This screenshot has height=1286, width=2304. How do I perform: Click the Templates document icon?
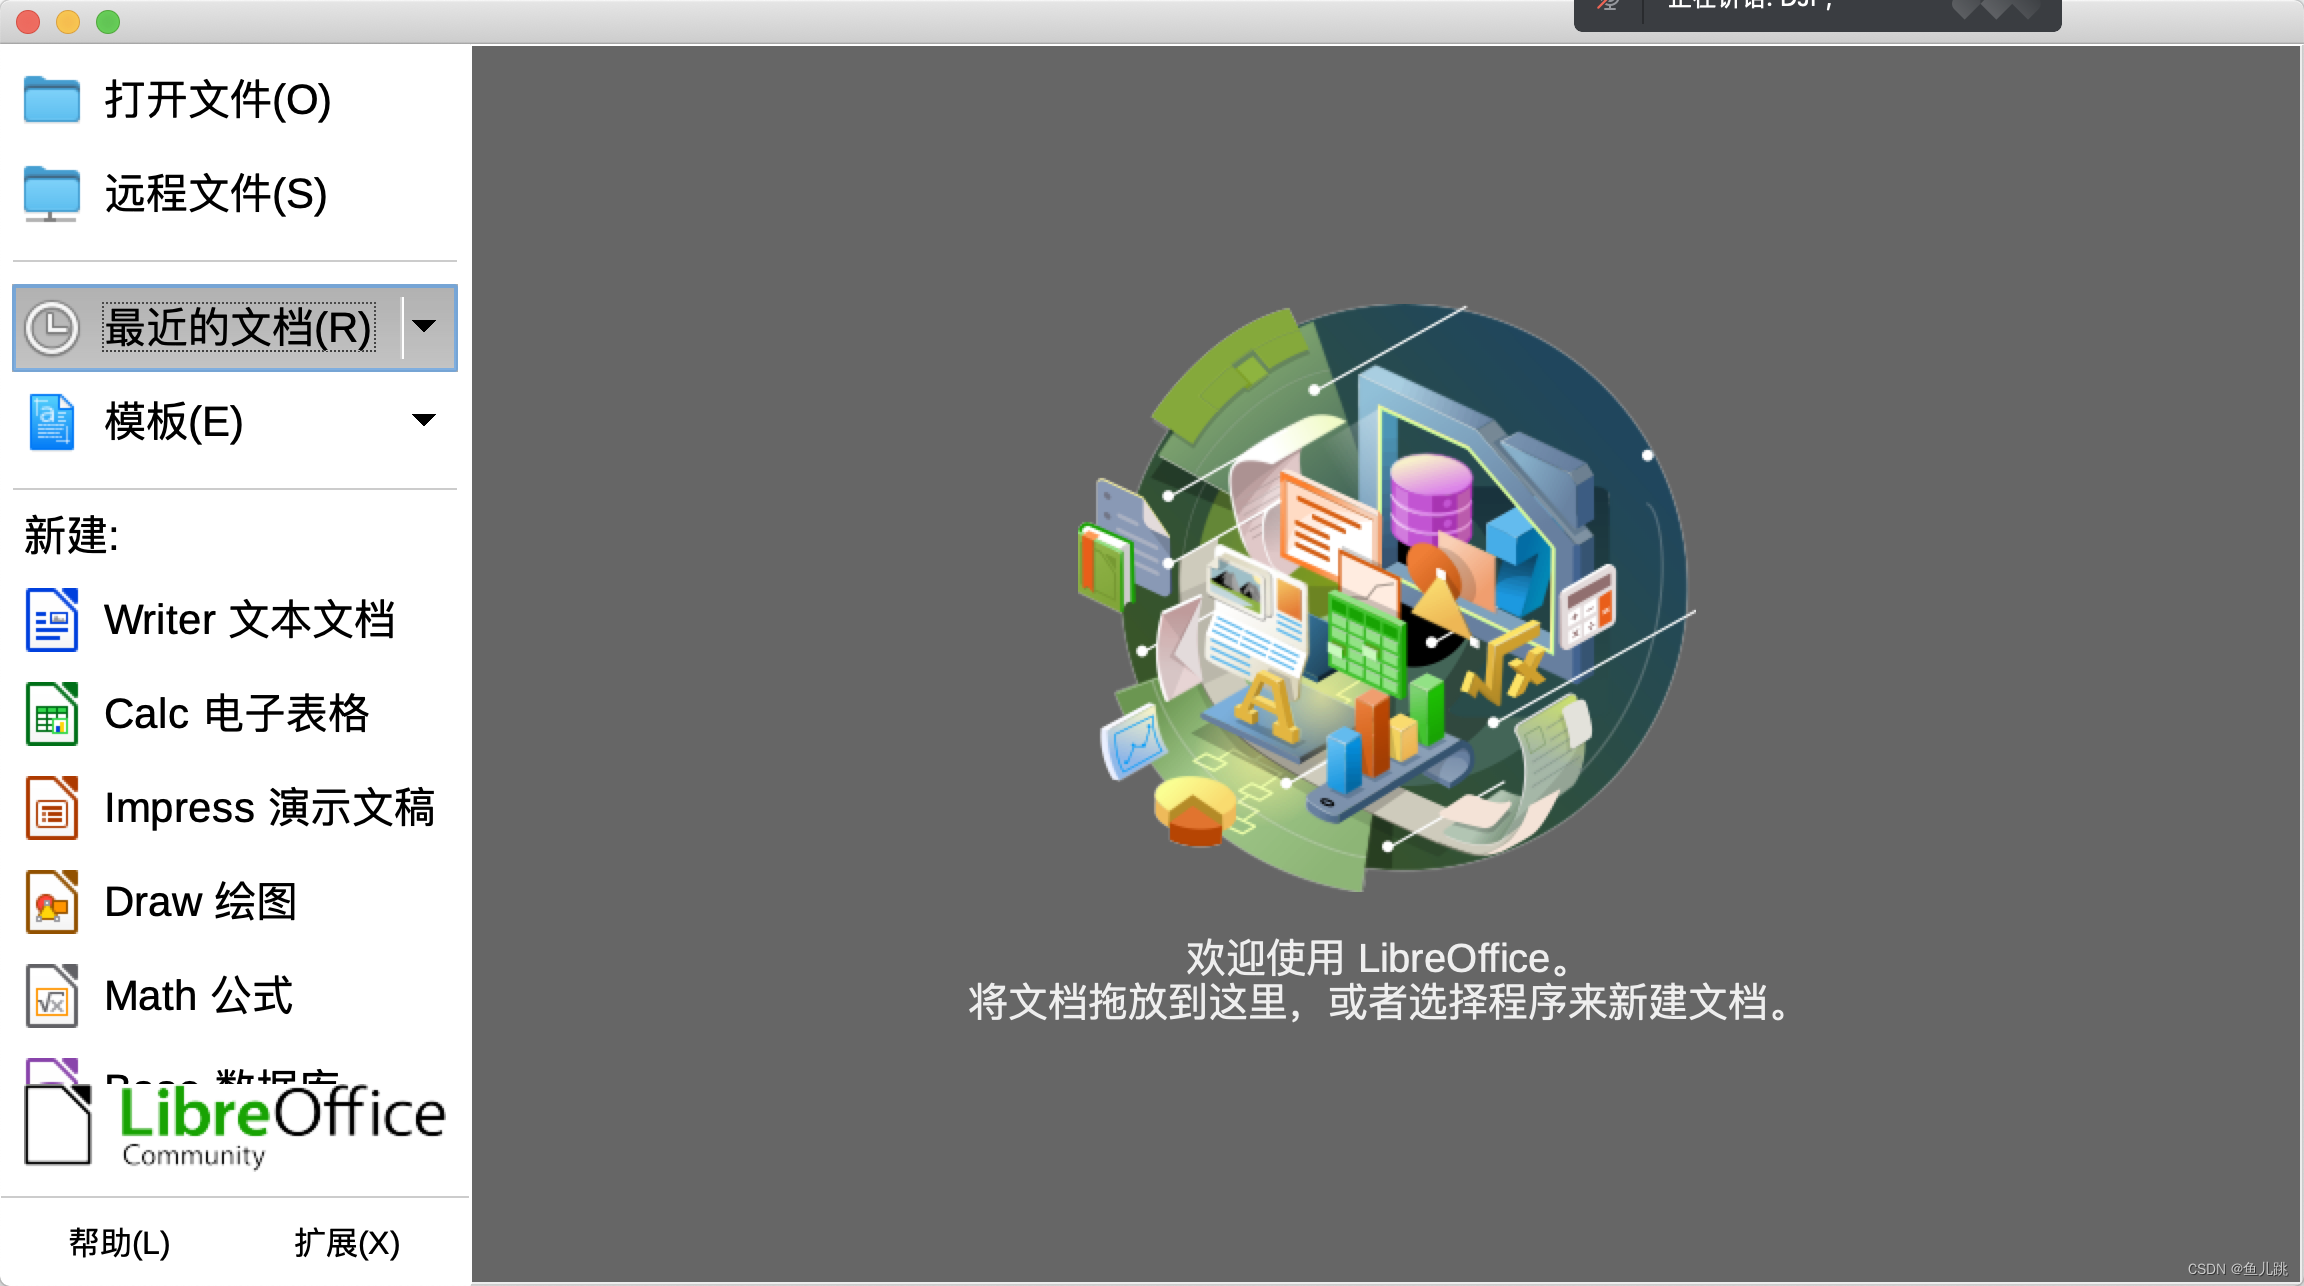51,421
